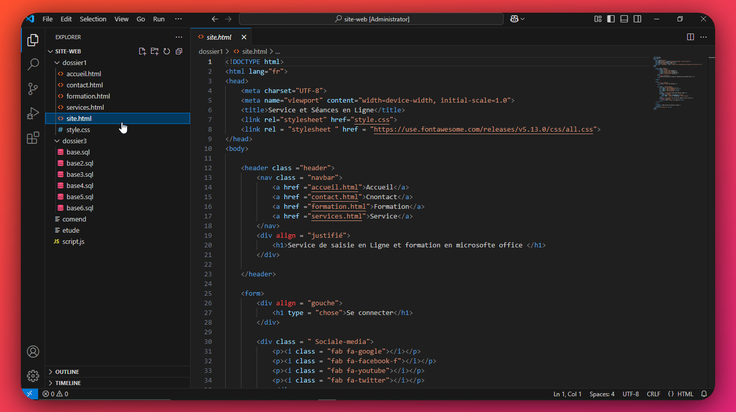Expand the OUTLINE section
Image resolution: width=736 pixels, height=412 pixels.
pos(67,372)
